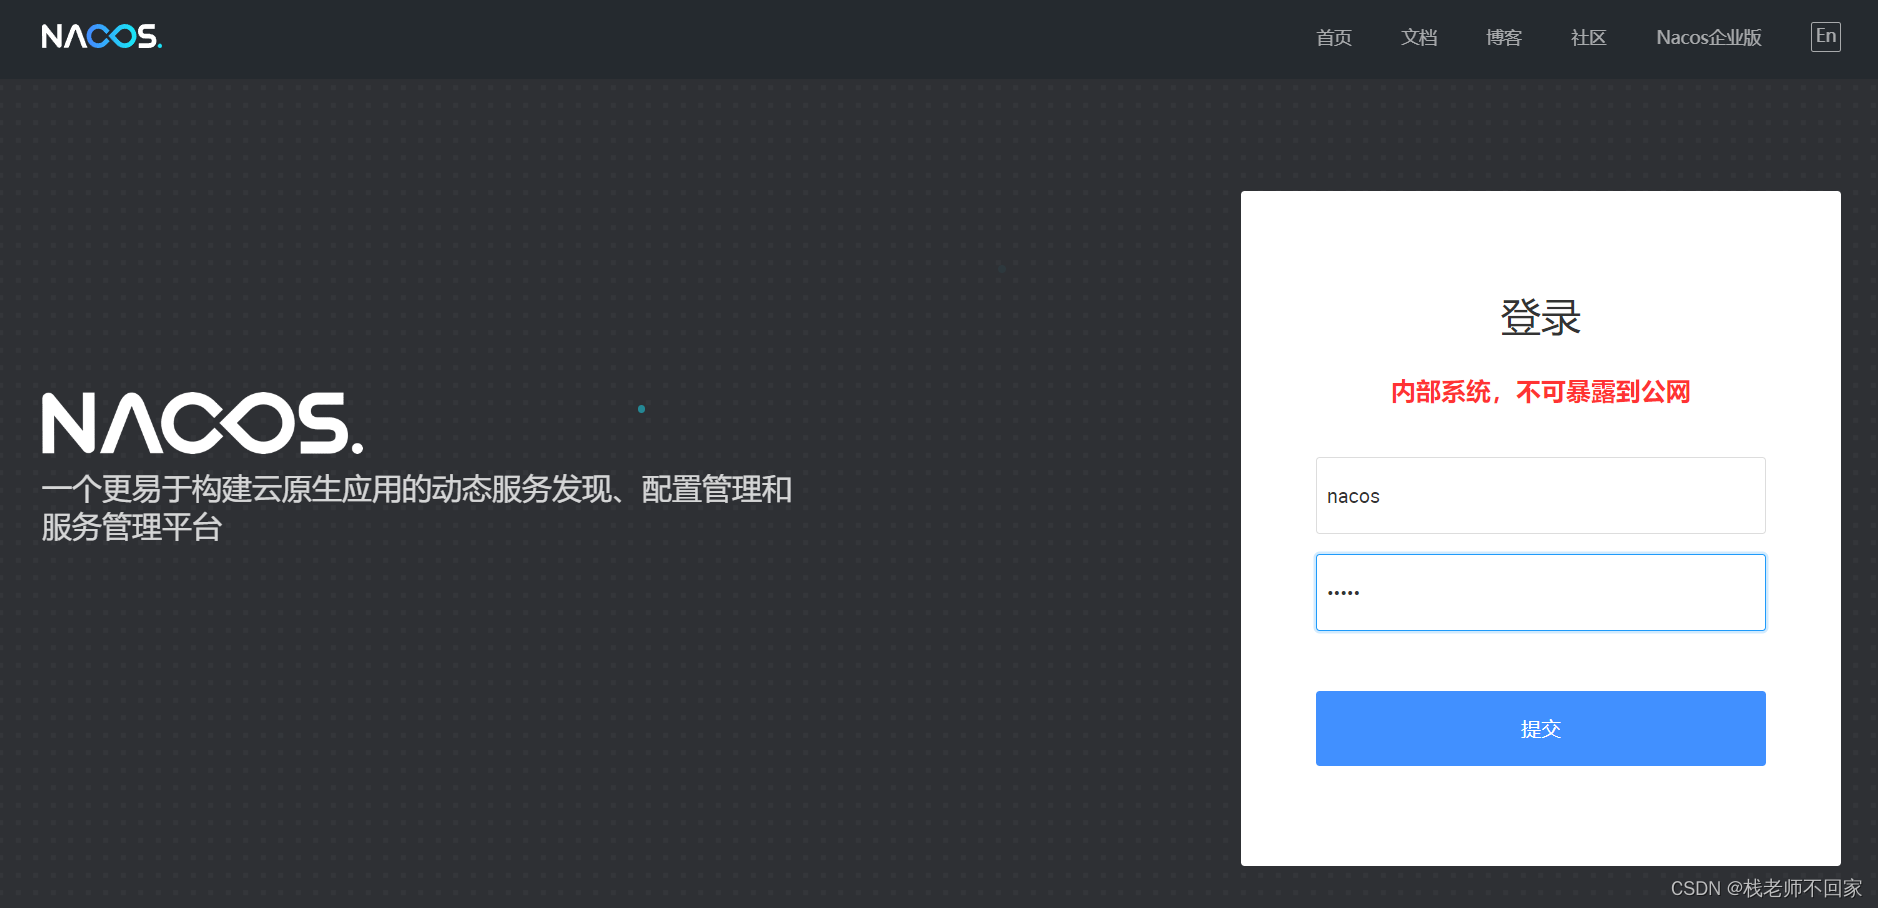Image resolution: width=1878 pixels, height=908 pixels.
Task: Focus the password field with dots
Action: tap(1540, 593)
